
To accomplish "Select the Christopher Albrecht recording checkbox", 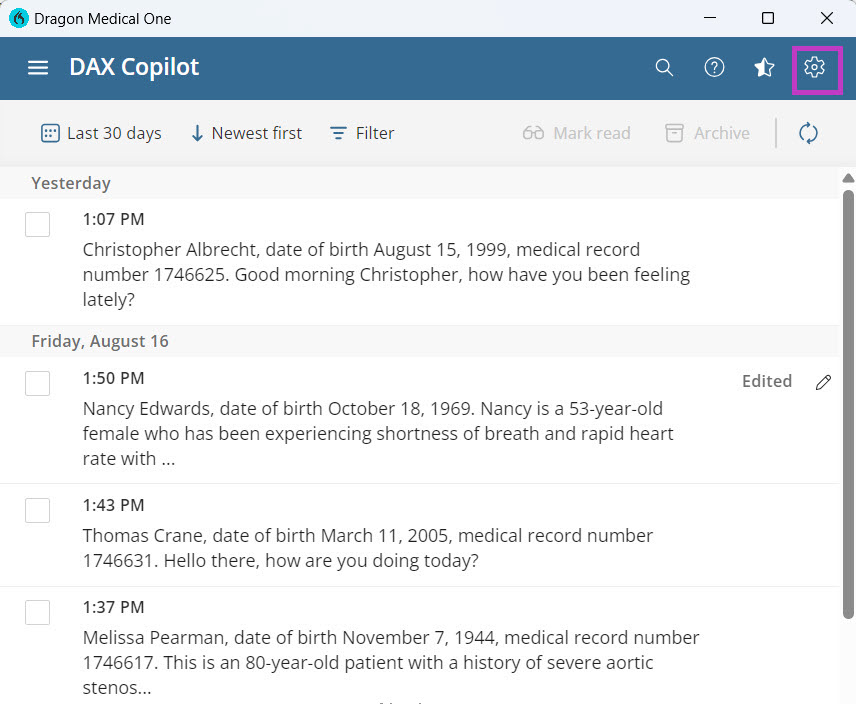I will [x=37, y=225].
